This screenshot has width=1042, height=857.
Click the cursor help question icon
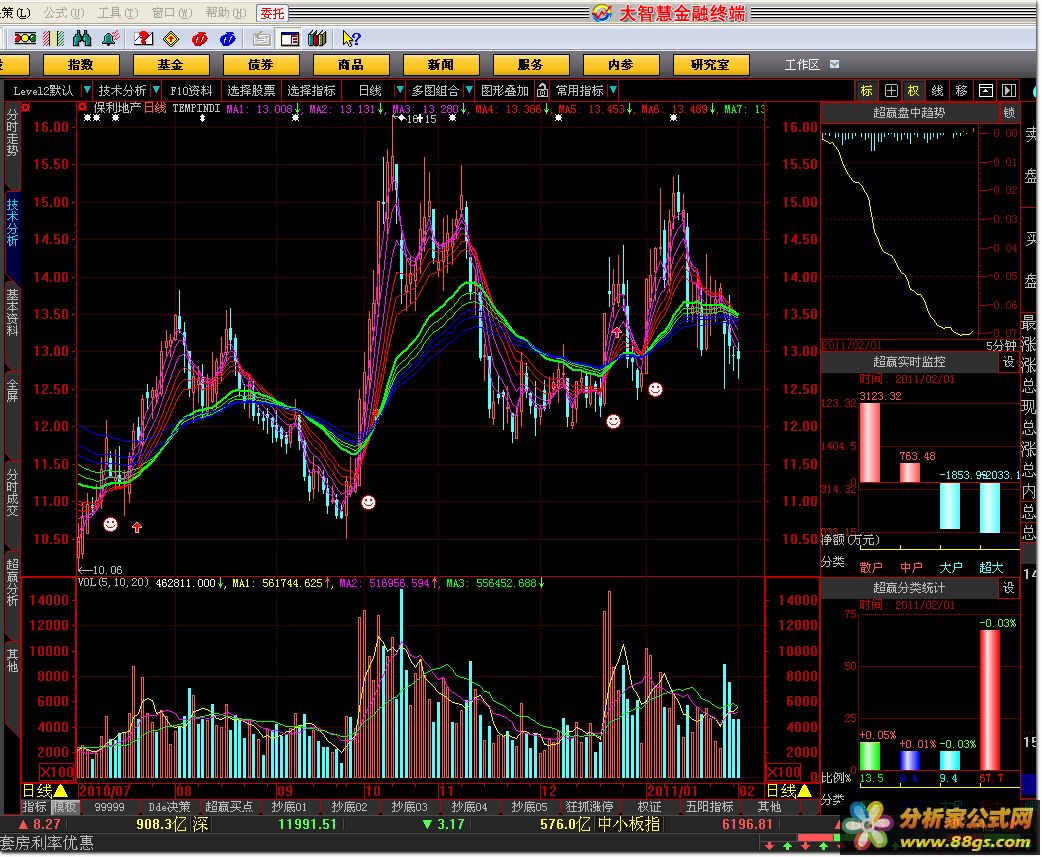click(x=351, y=39)
